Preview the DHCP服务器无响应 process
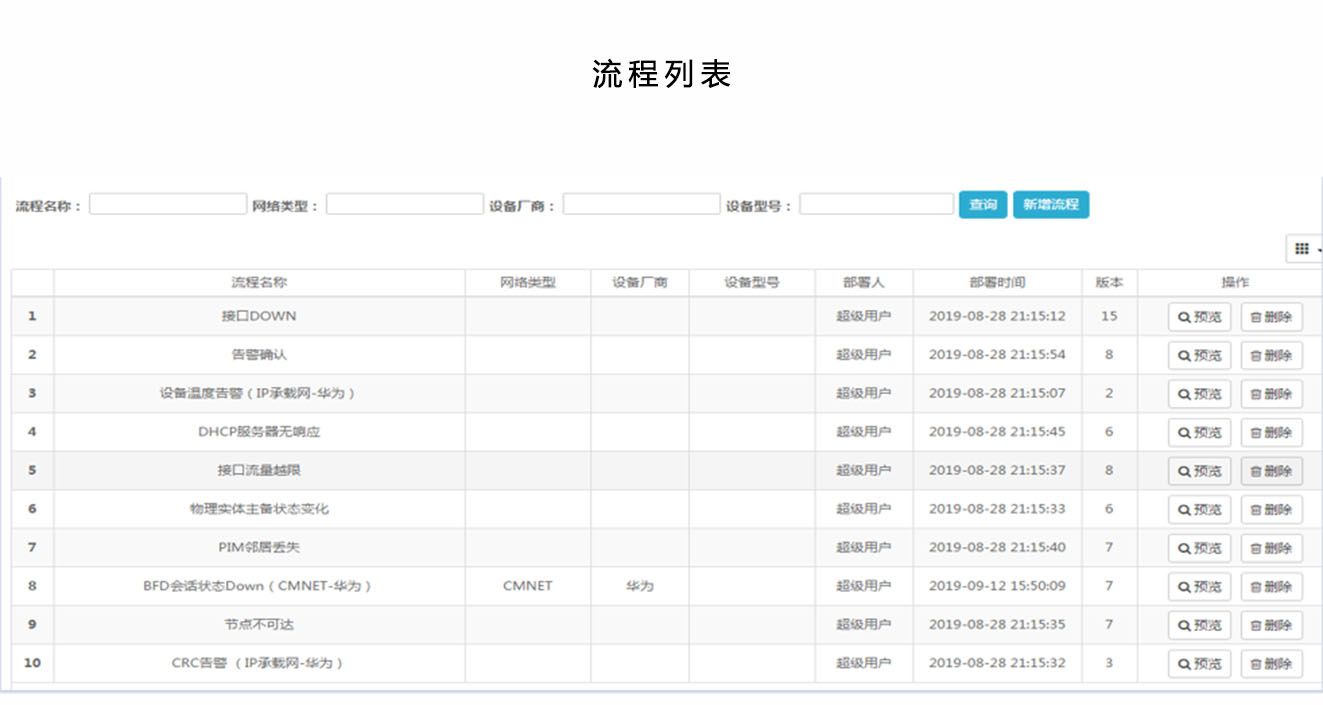 click(1199, 433)
